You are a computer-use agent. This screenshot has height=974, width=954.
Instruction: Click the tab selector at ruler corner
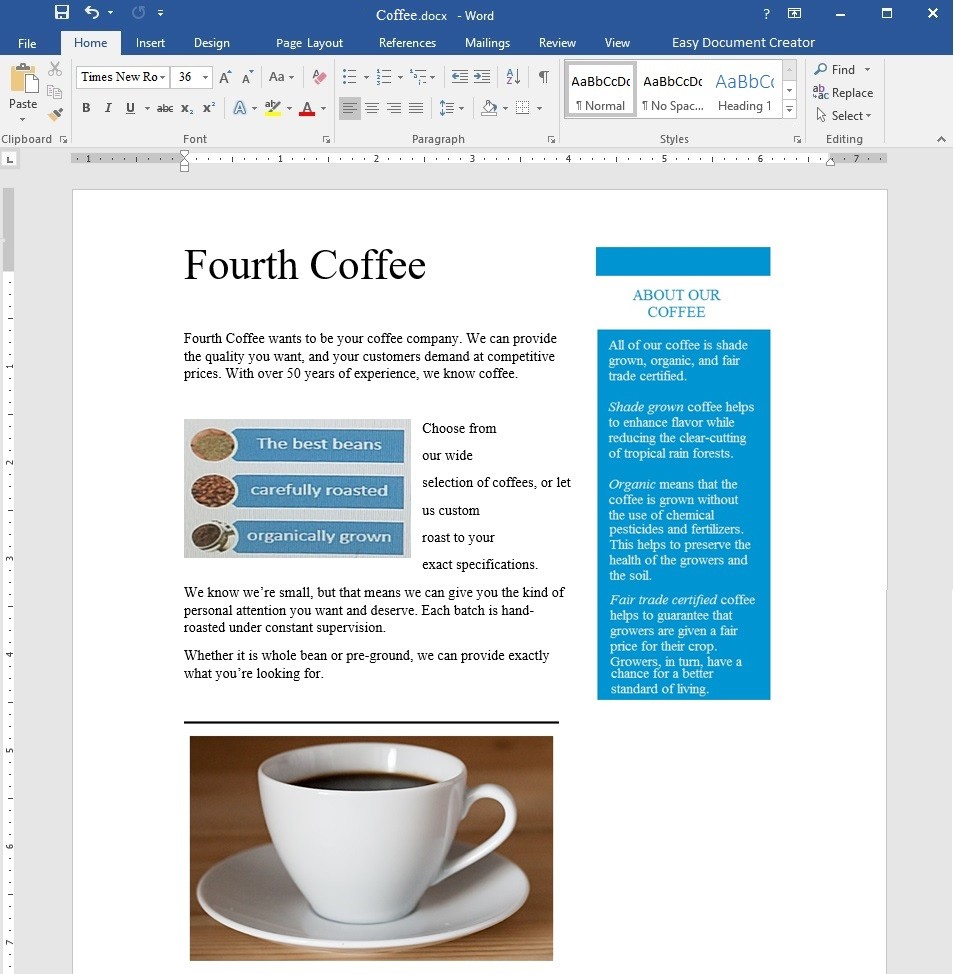pos(9,160)
